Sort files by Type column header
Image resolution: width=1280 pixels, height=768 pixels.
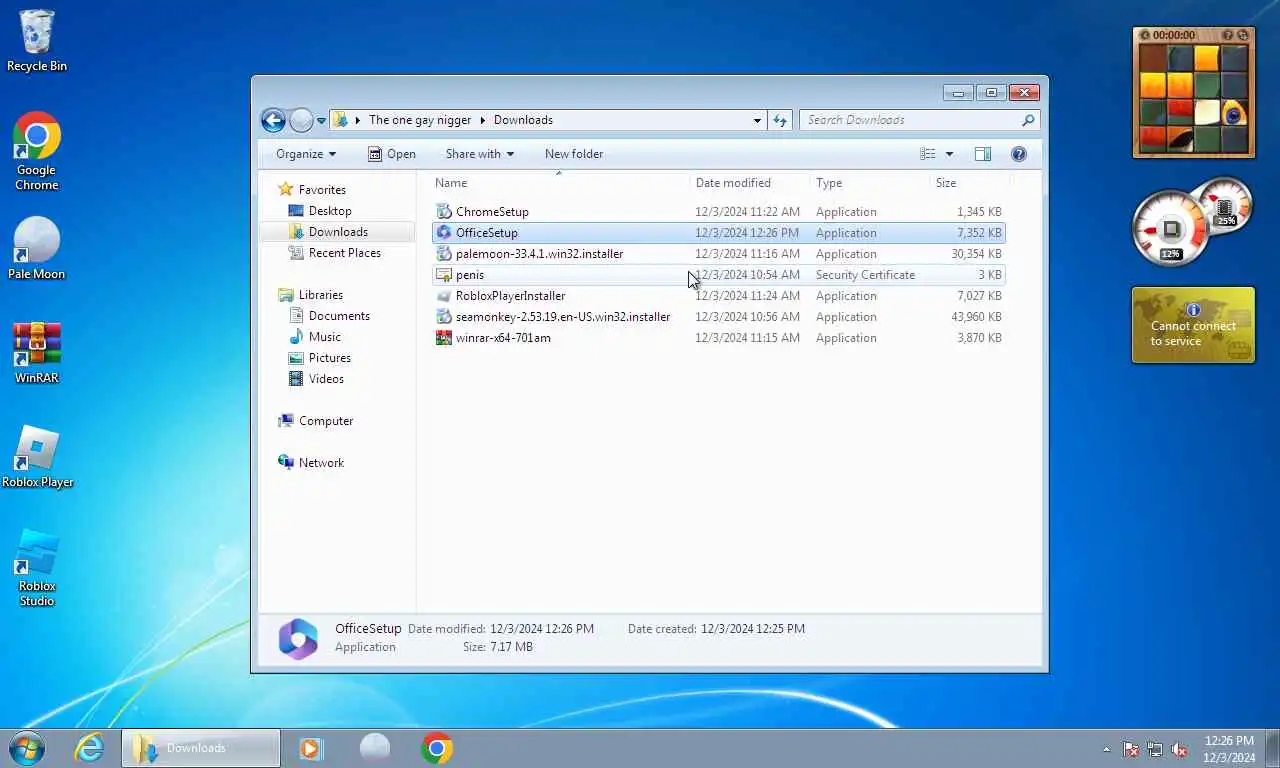[x=870, y=183]
